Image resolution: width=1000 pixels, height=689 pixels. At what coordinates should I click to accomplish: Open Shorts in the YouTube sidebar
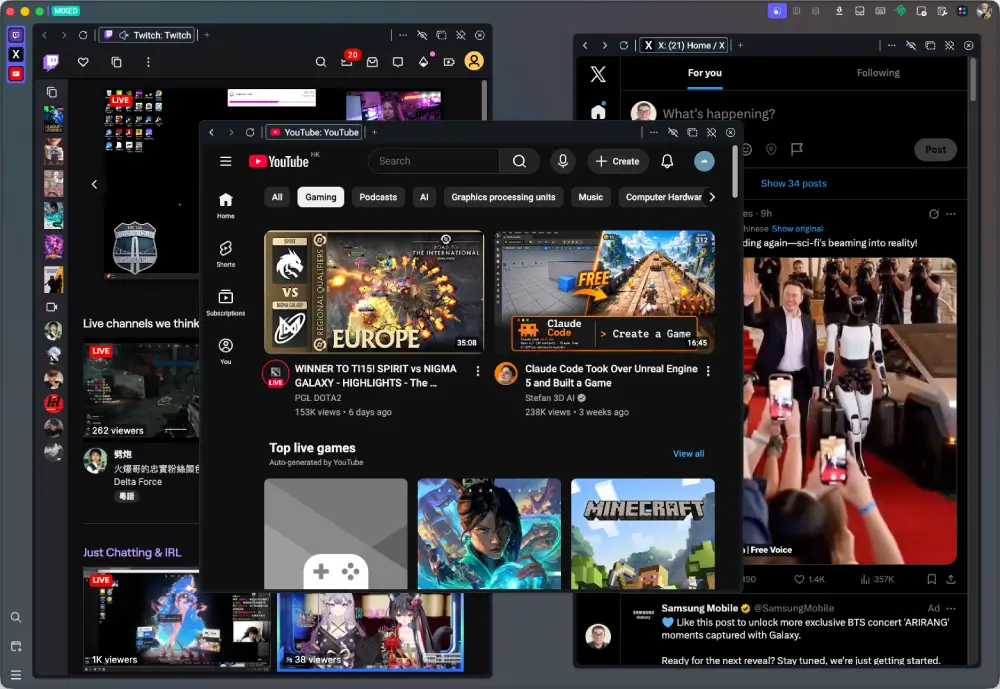click(x=226, y=254)
